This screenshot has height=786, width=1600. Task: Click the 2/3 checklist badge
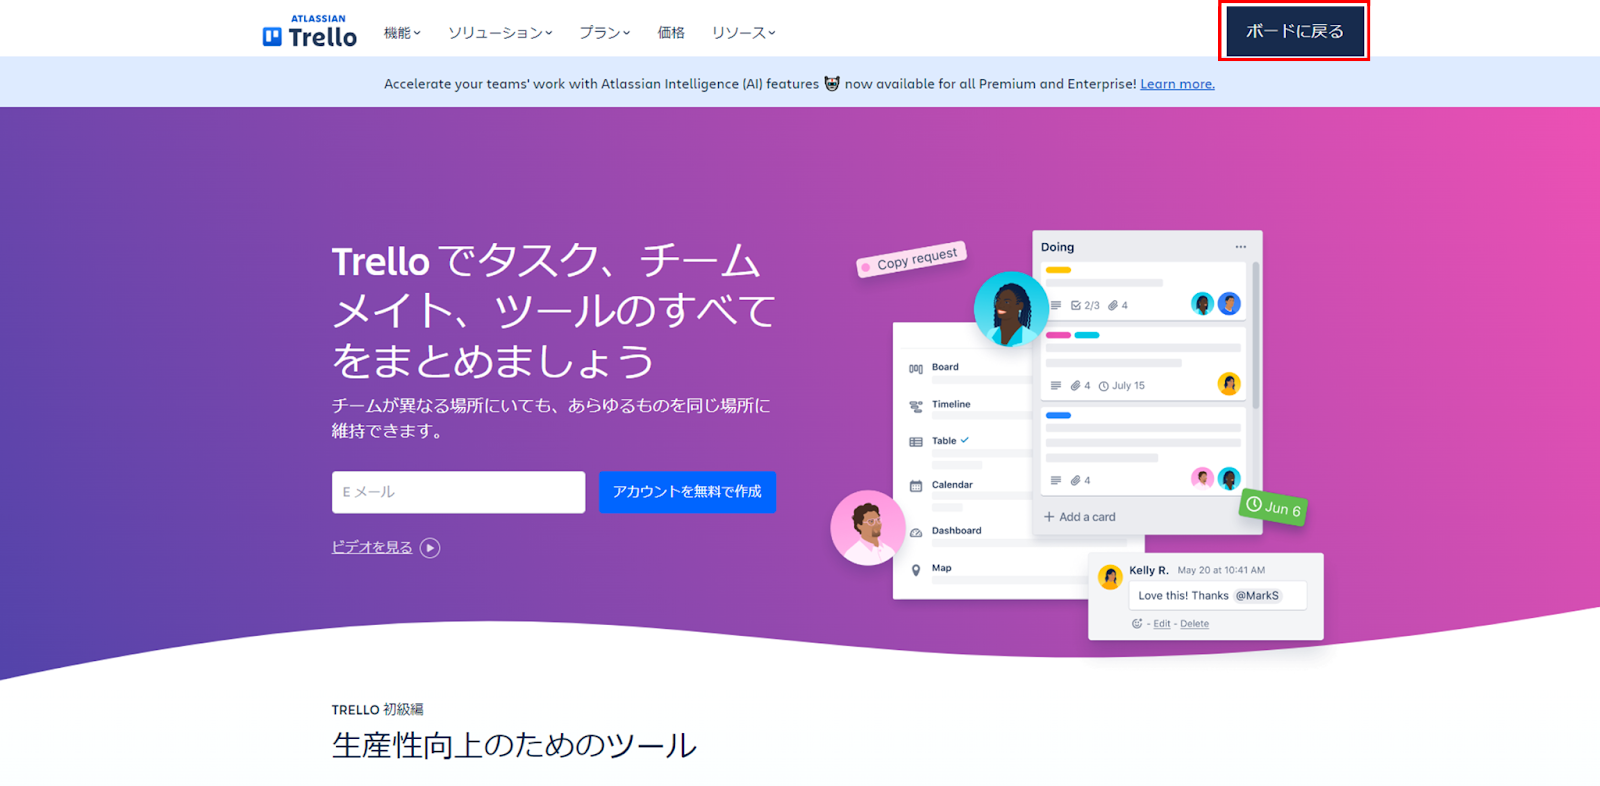tap(1085, 306)
